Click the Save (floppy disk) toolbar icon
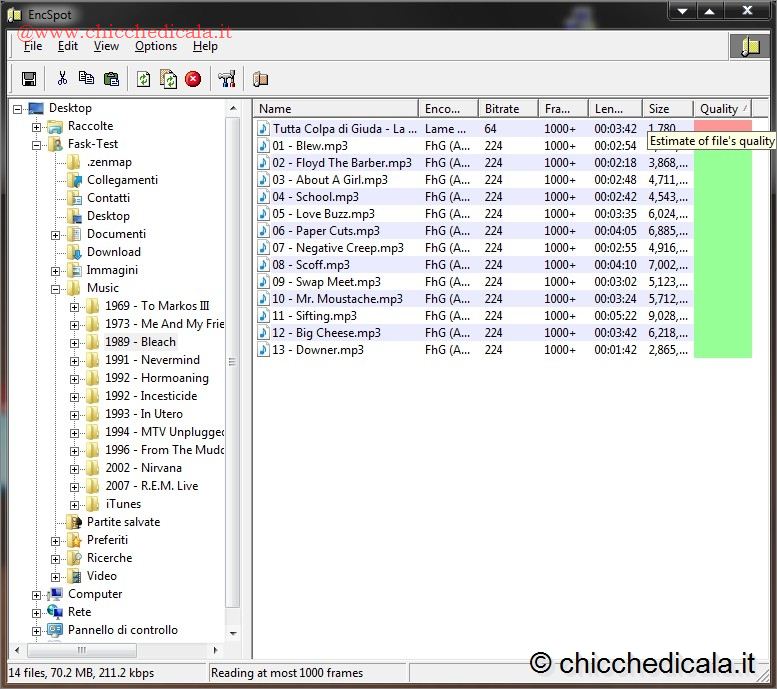777x689 pixels. pyautogui.click(x=29, y=79)
